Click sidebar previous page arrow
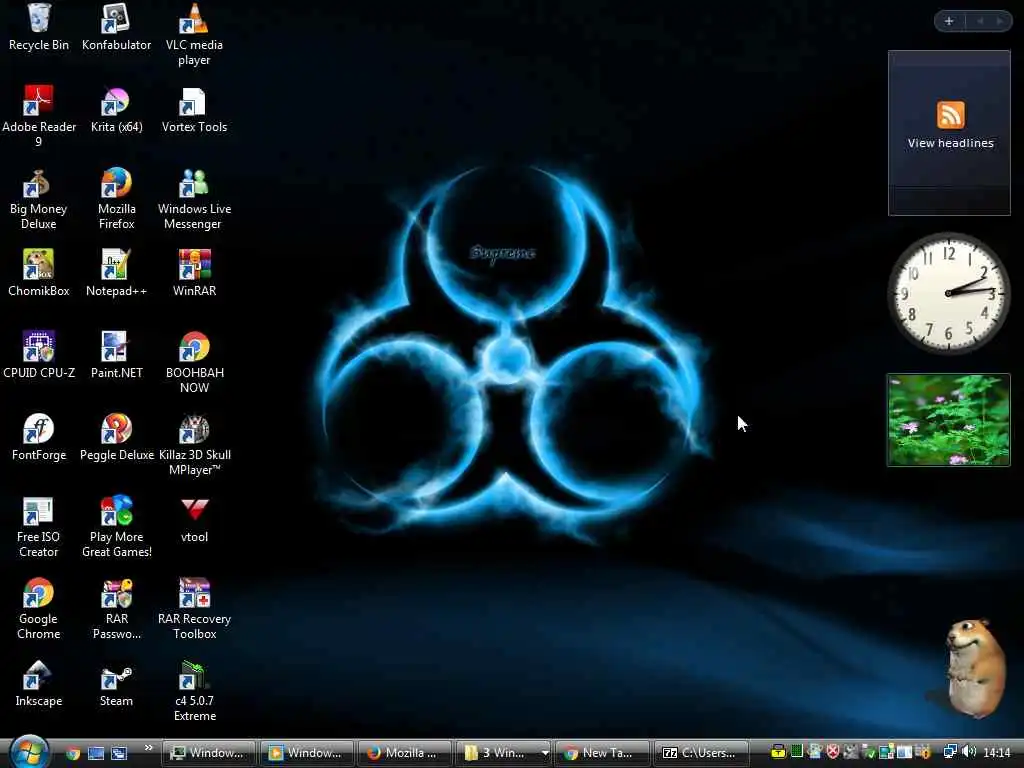The height and width of the screenshot is (768, 1024). pos(980,21)
